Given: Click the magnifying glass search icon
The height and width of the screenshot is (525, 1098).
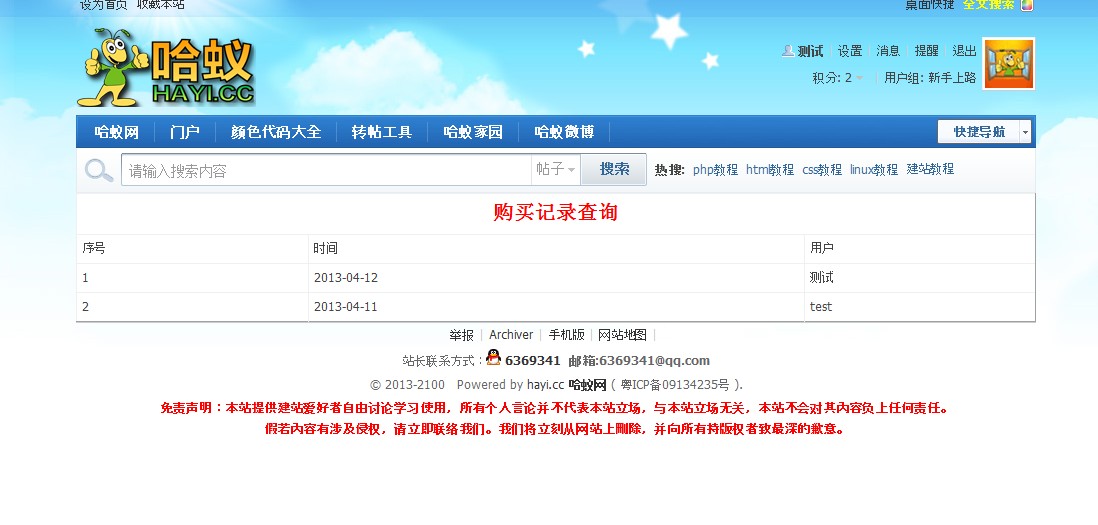Looking at the screenshot, I should (99, 170).
